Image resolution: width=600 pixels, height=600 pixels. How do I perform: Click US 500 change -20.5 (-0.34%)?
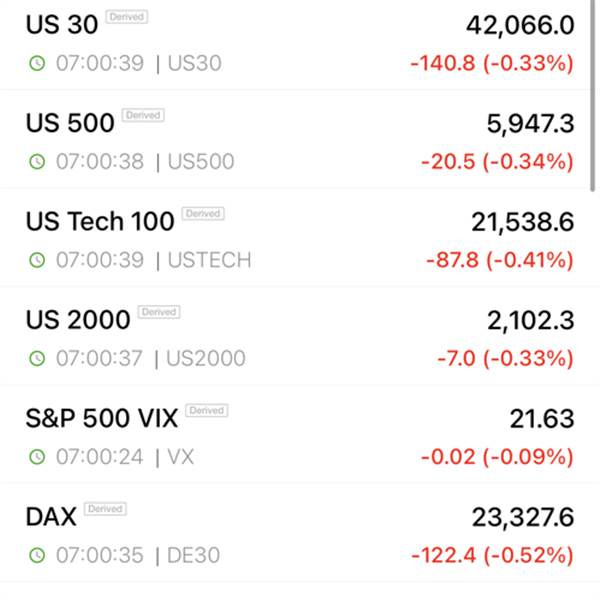[x=497, y=161]
